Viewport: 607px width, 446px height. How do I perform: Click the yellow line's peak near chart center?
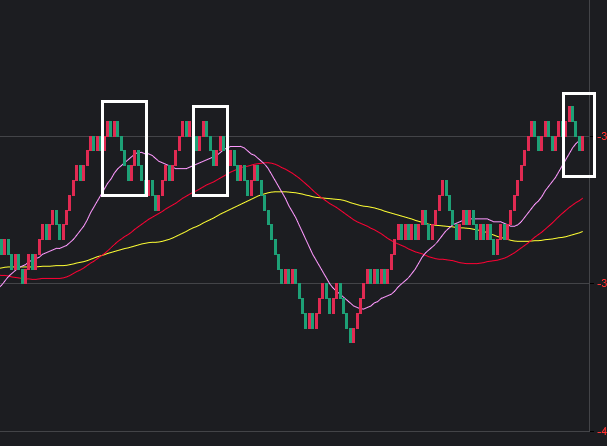click(285, 191)
